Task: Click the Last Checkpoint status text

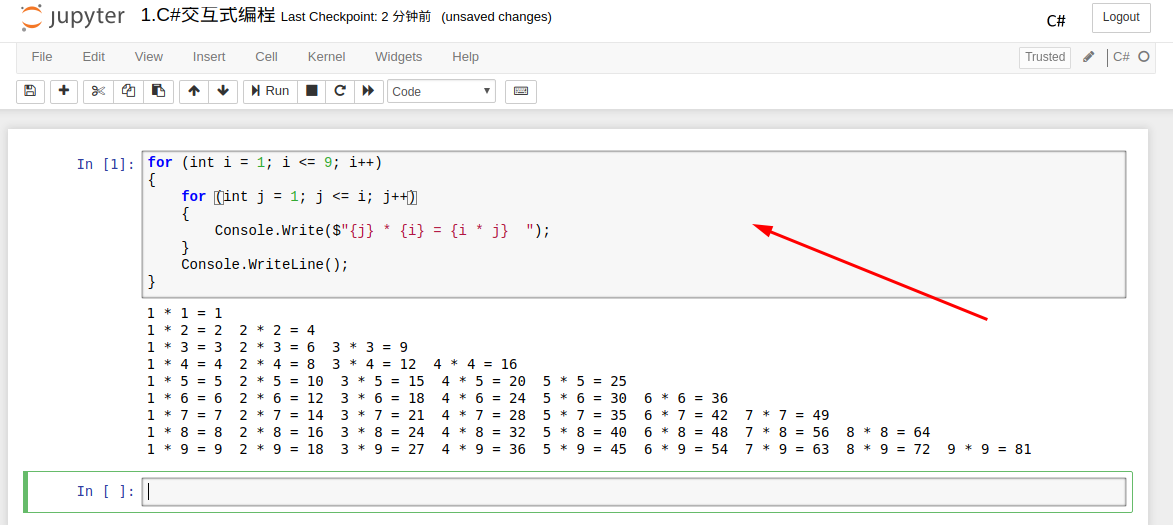Action: (x=356, y=16)
